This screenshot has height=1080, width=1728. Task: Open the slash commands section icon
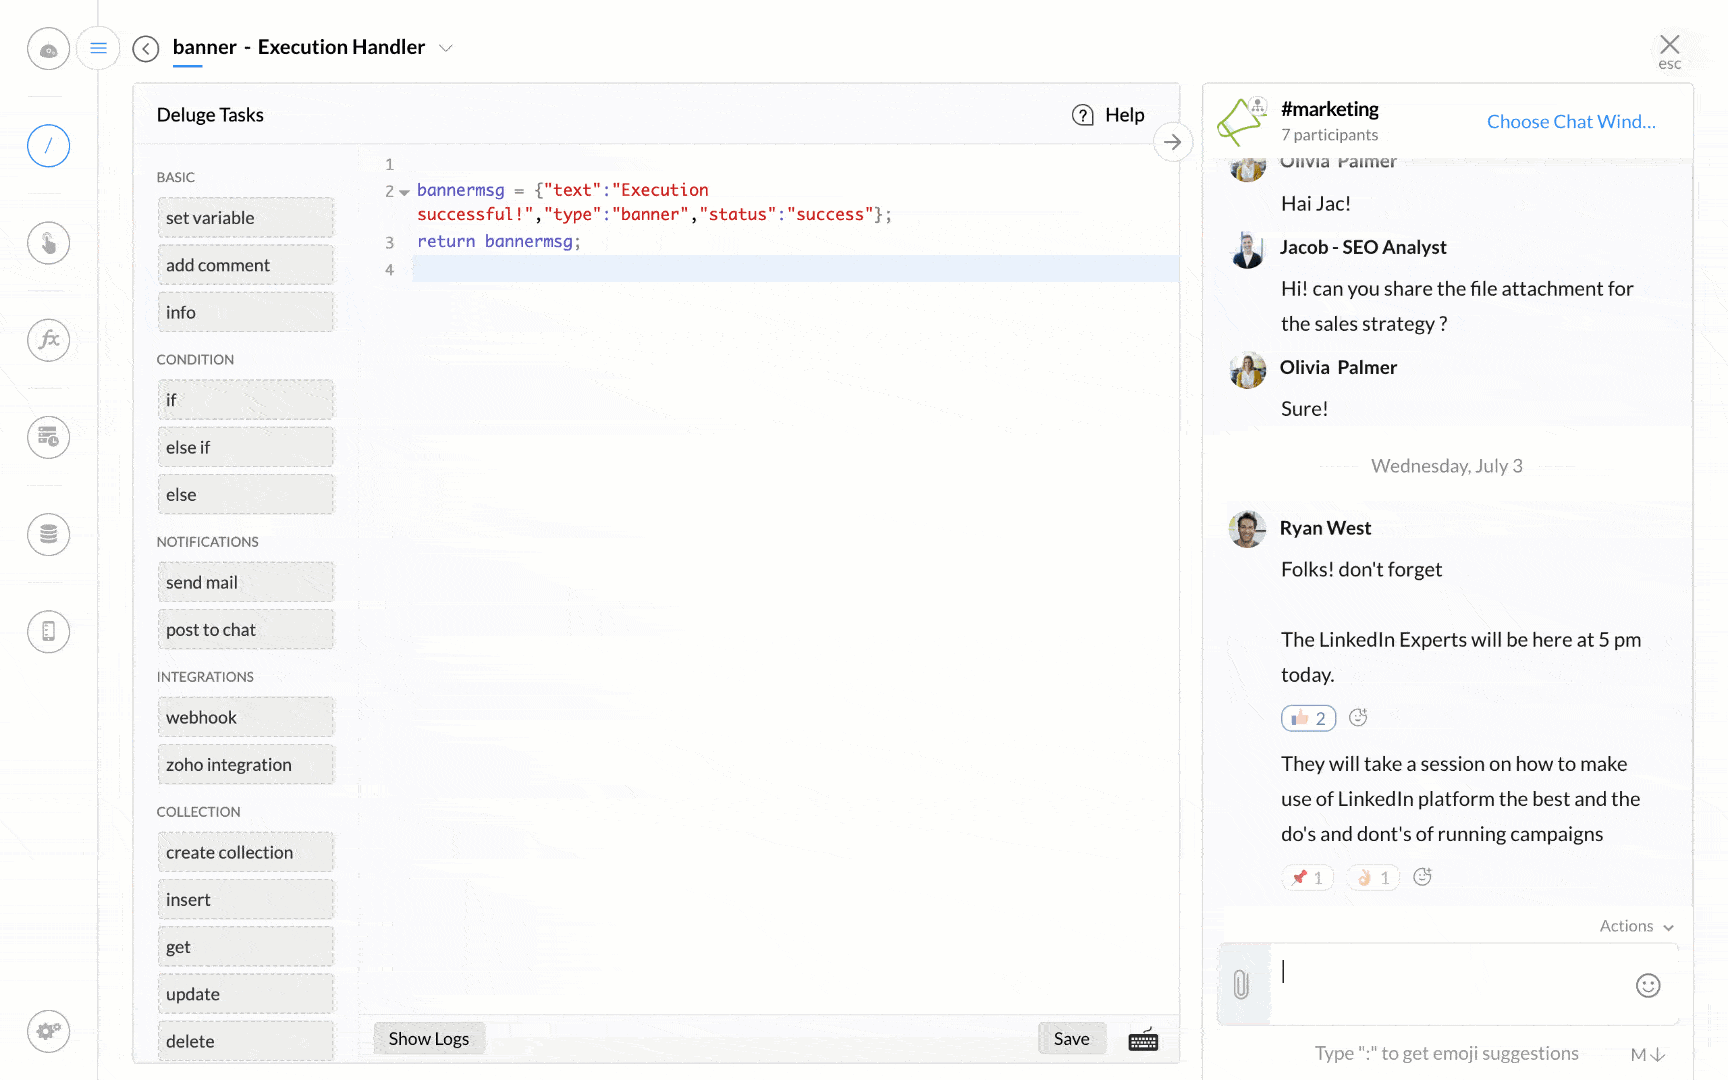pos(48,146)
